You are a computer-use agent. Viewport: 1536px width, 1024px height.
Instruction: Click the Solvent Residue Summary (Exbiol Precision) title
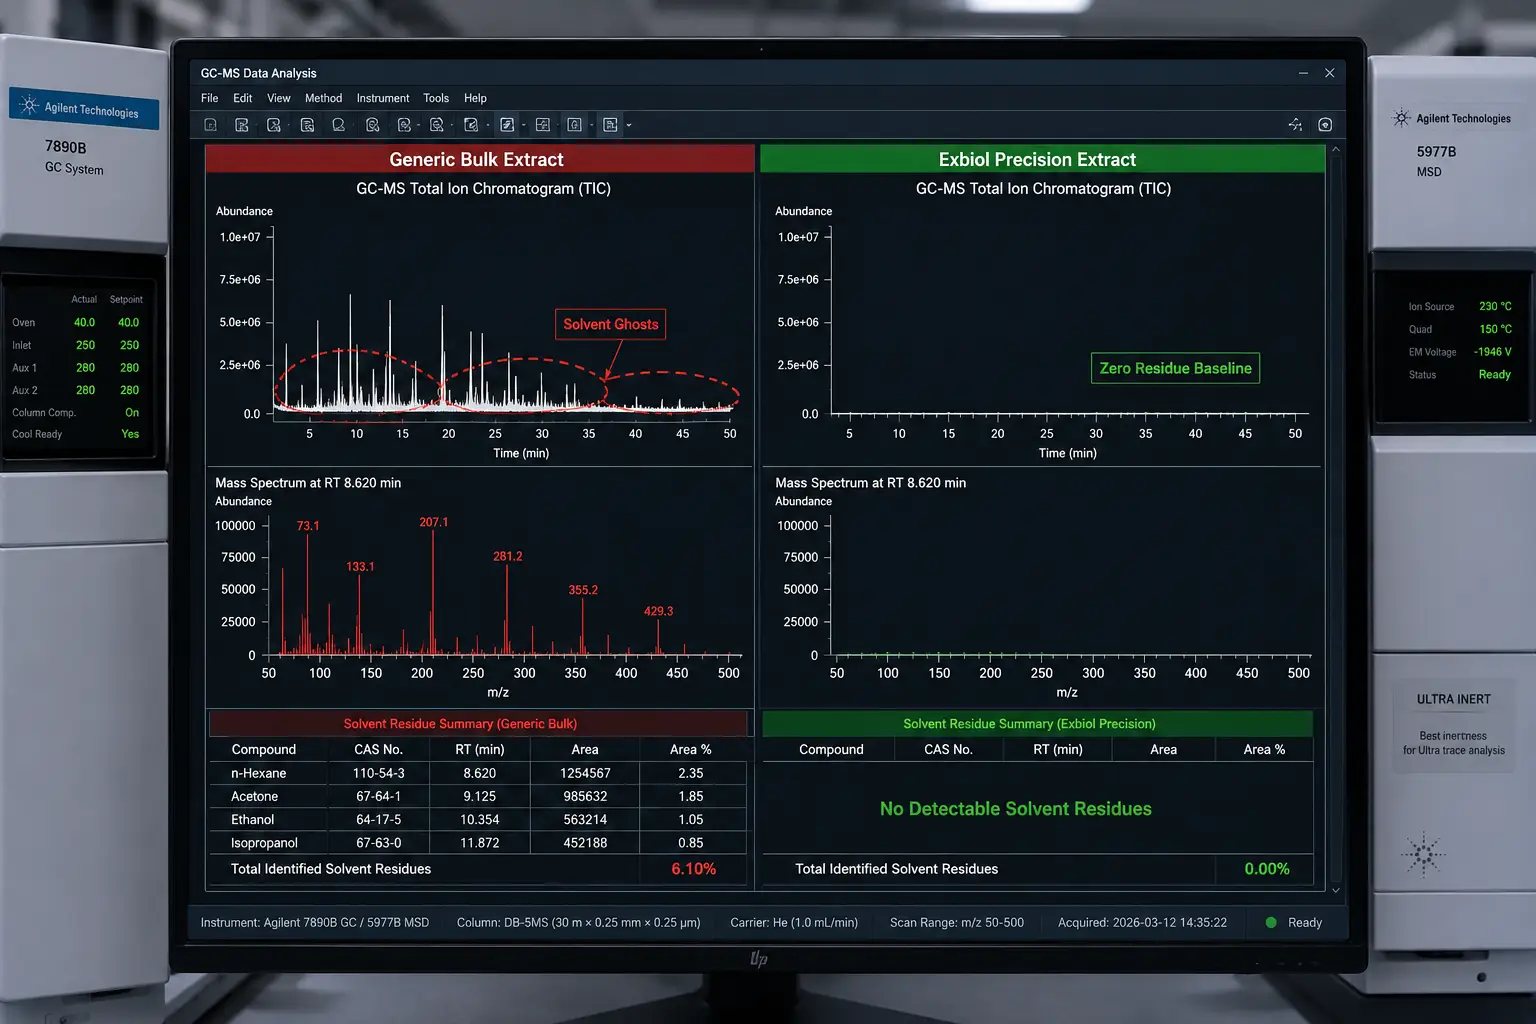(x=1029, y=724)
